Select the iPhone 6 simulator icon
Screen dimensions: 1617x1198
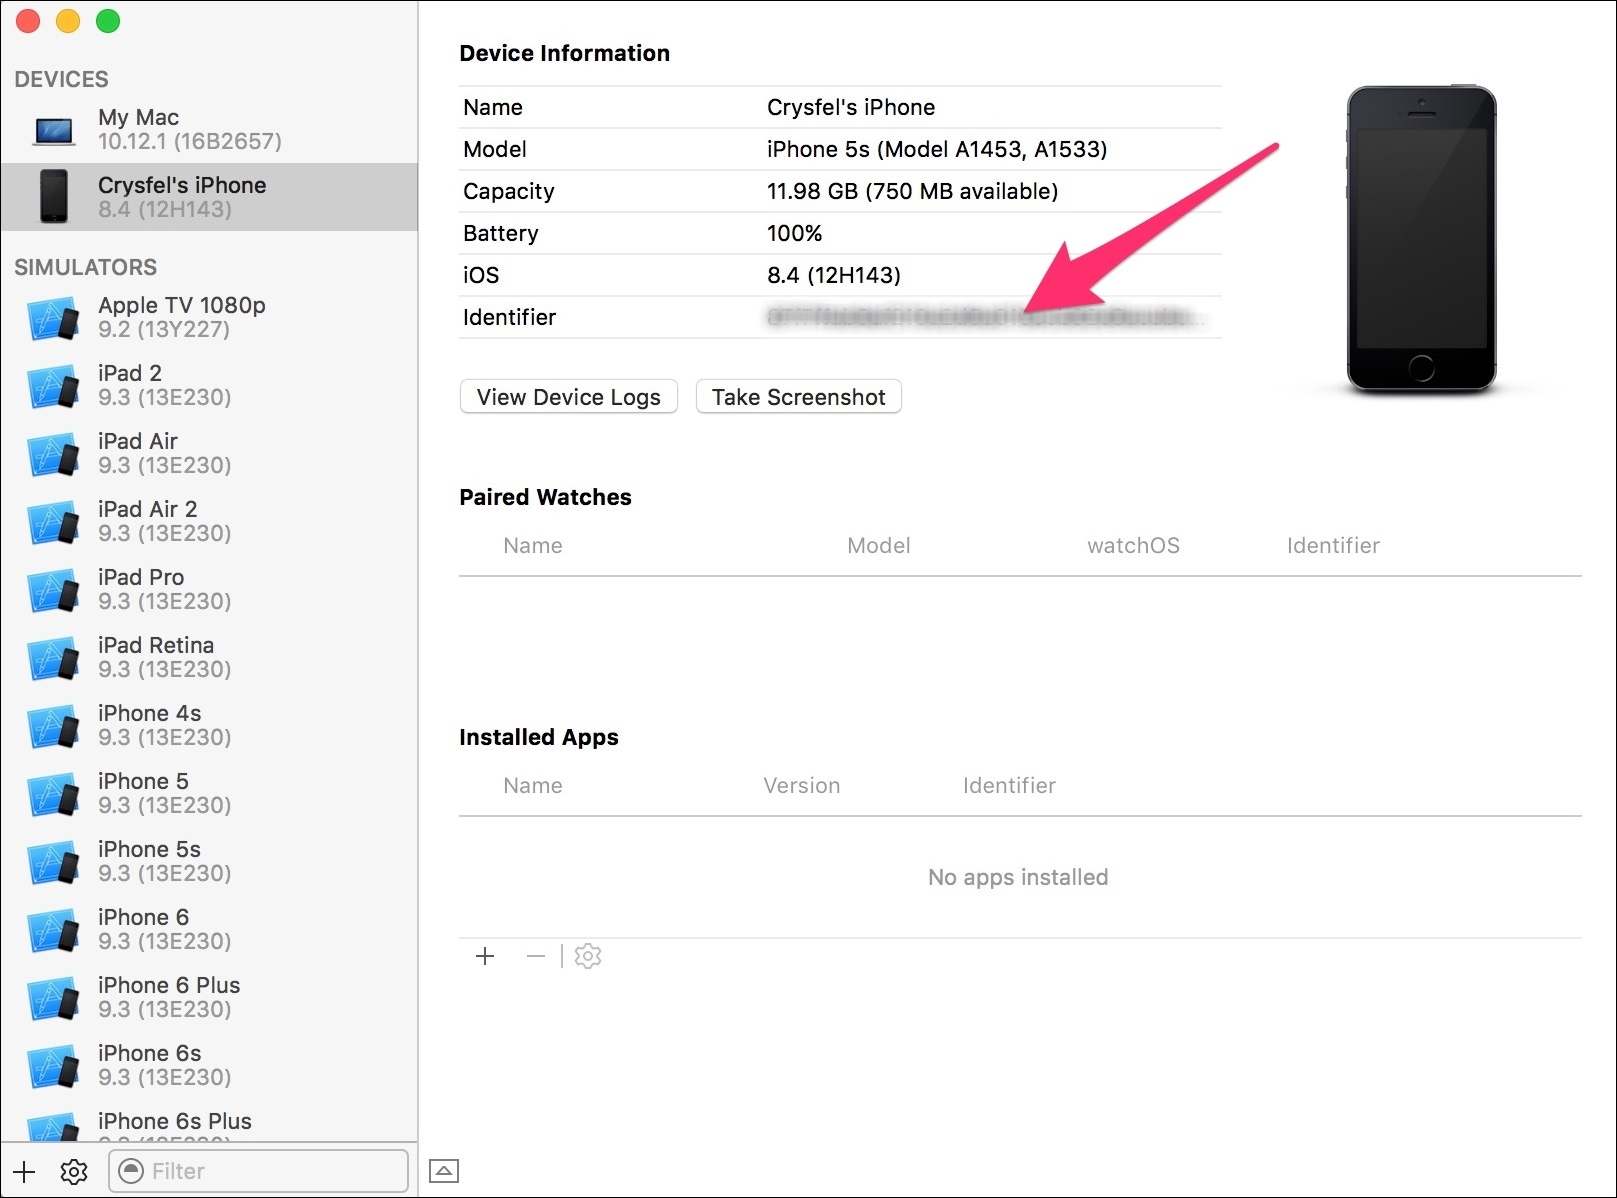[54, 930]
